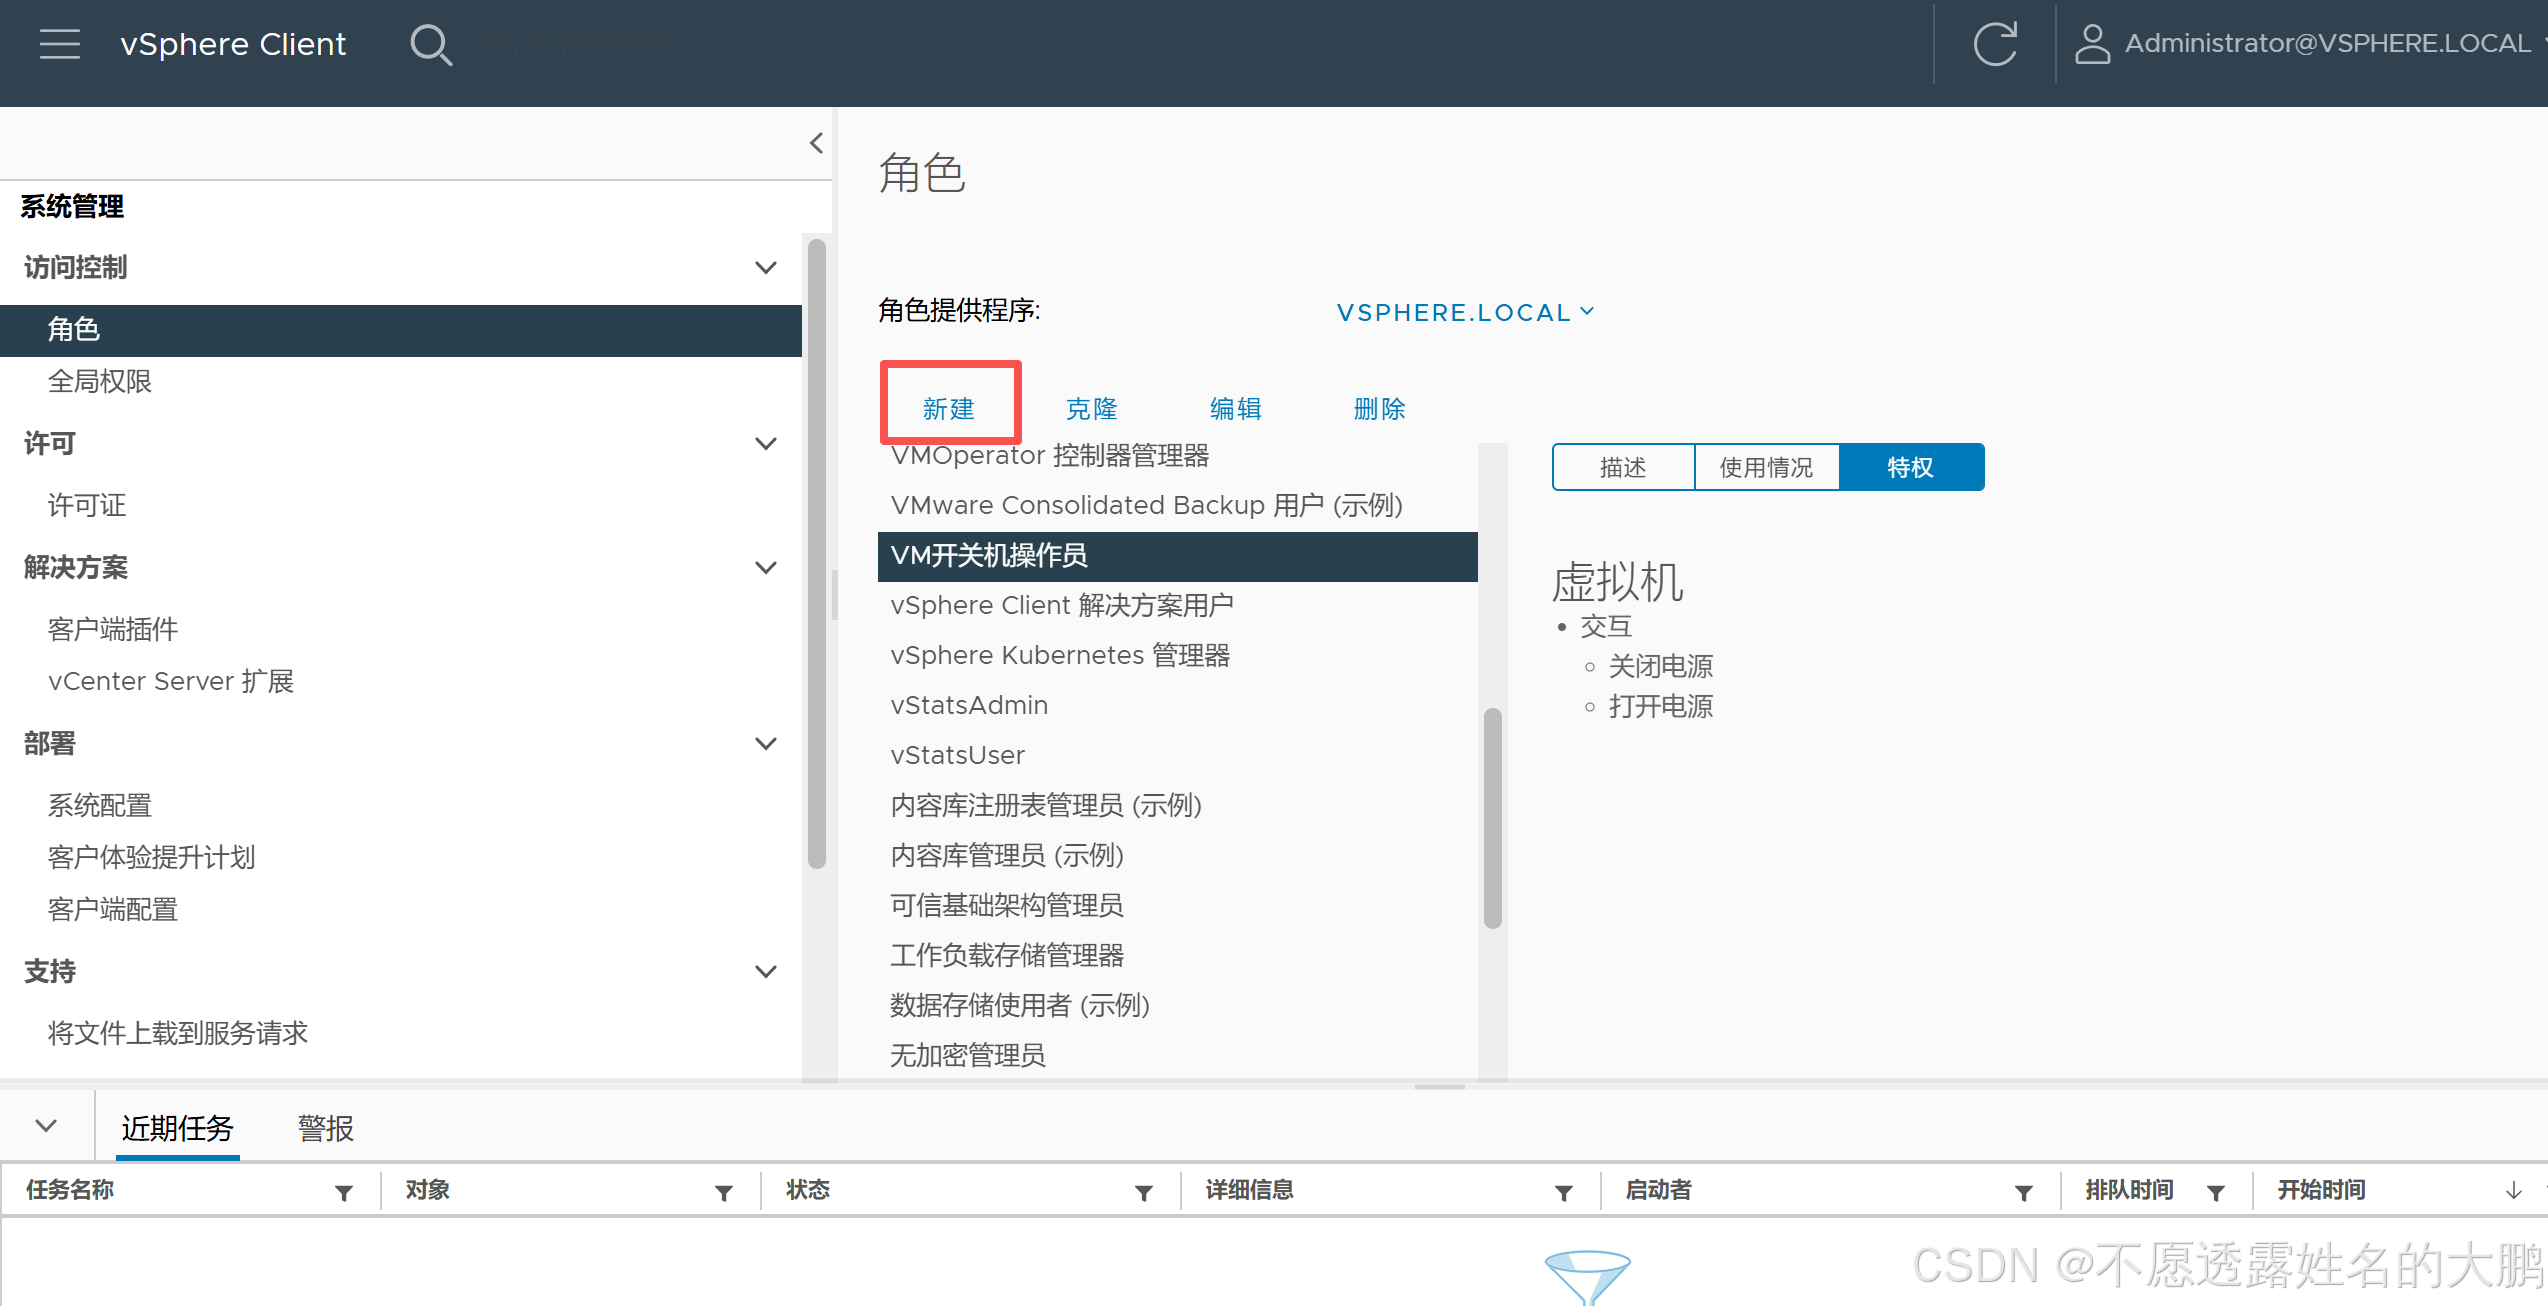This screenshot has height=1306, width=2548.
Task: Click filter icon on 状态 column
Action: click(x=1144, y=1192)
